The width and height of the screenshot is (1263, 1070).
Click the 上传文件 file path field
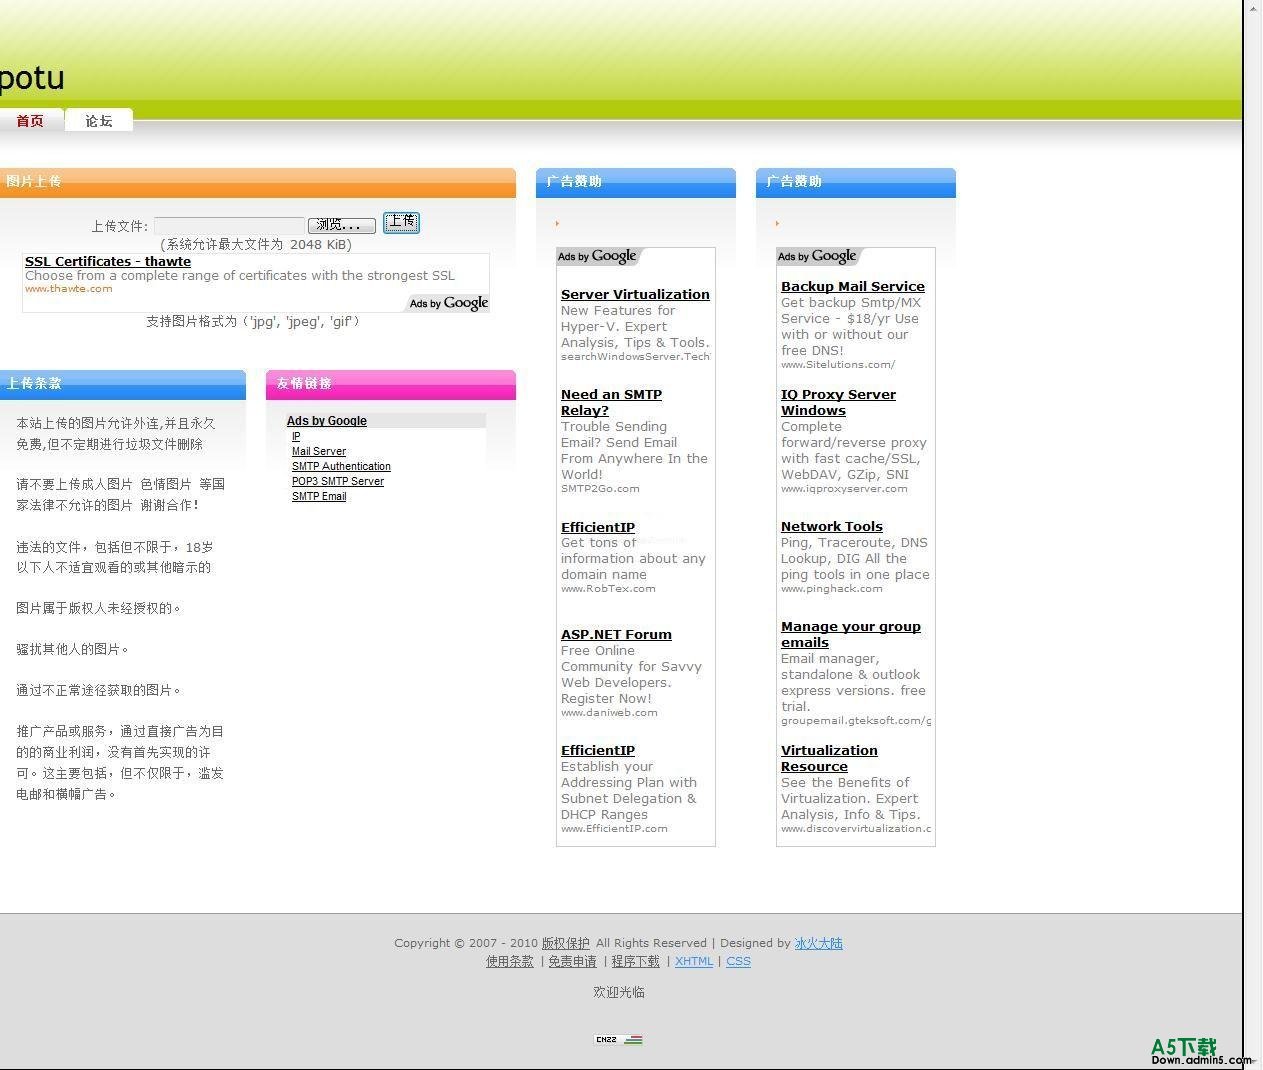229,226
